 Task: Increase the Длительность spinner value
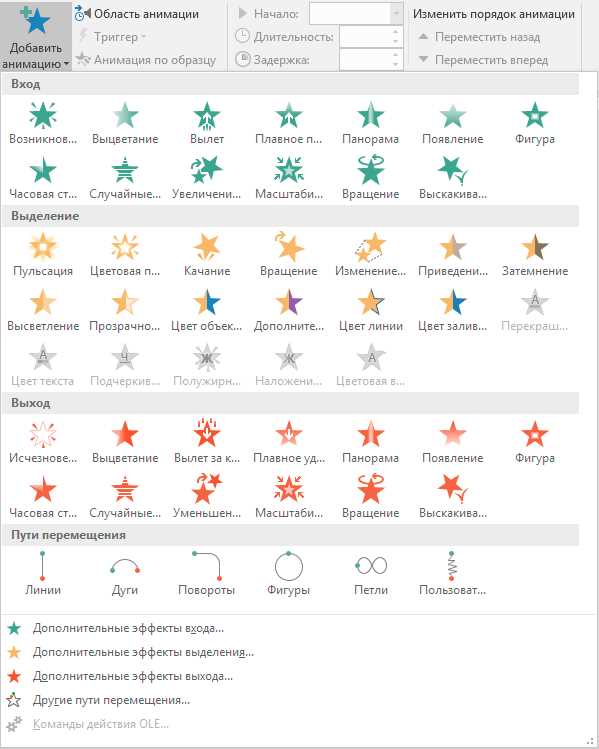point(396,32)
